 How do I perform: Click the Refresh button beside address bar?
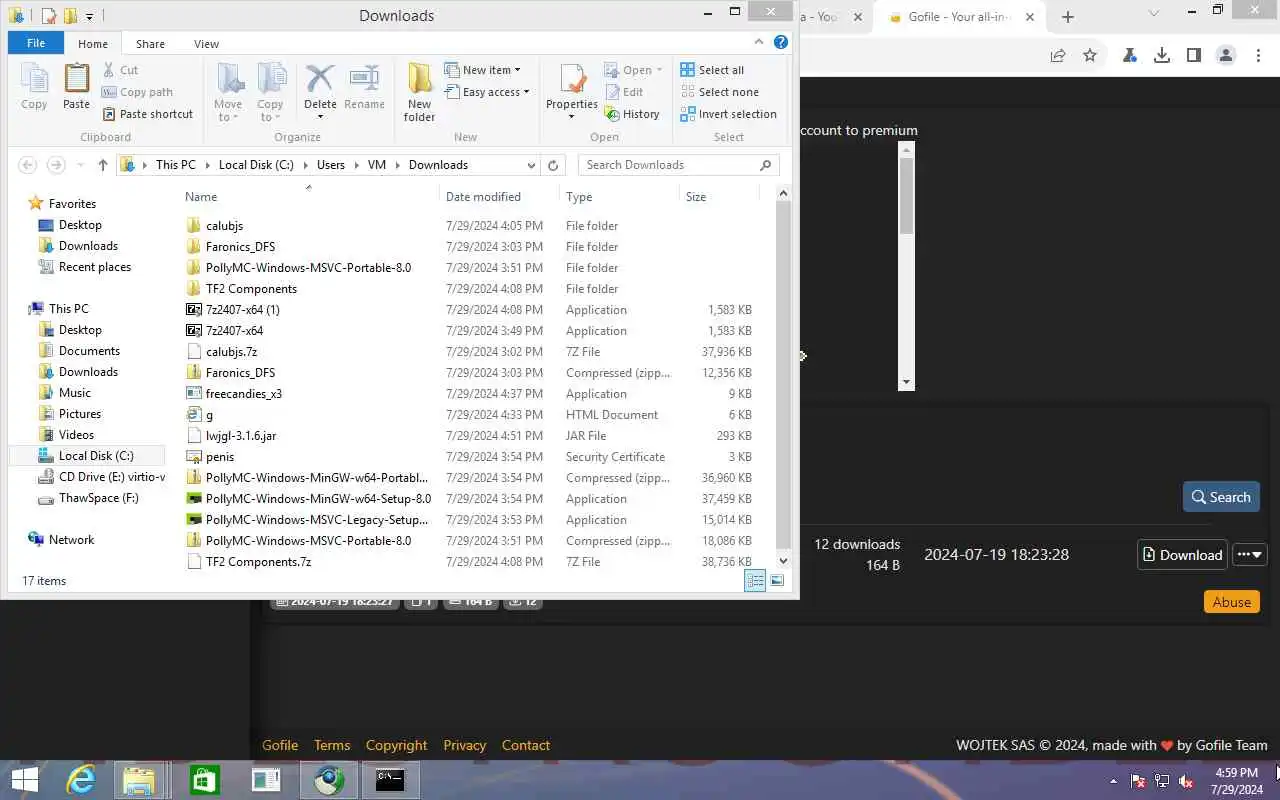click(x=553, y=165)
